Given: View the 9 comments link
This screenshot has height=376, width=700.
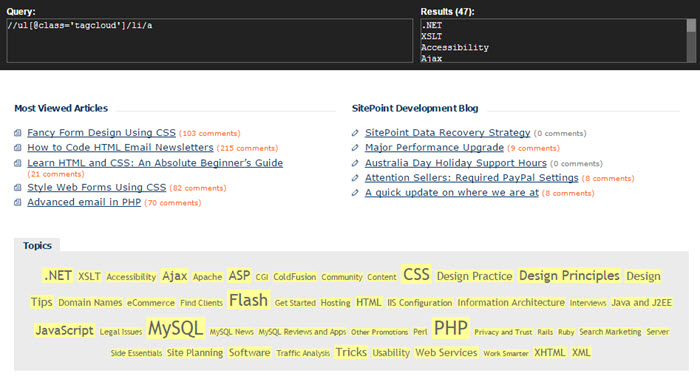Looking at the screenshot, I should tap(533, 148).
